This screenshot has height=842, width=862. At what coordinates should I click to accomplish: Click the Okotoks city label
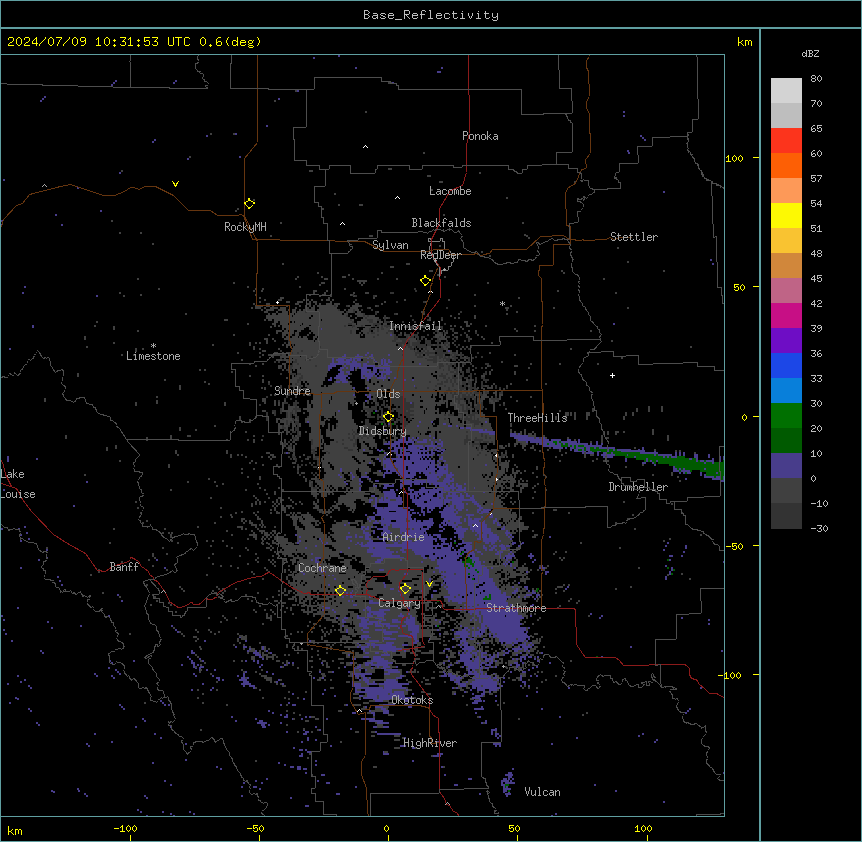click(412, 700)
